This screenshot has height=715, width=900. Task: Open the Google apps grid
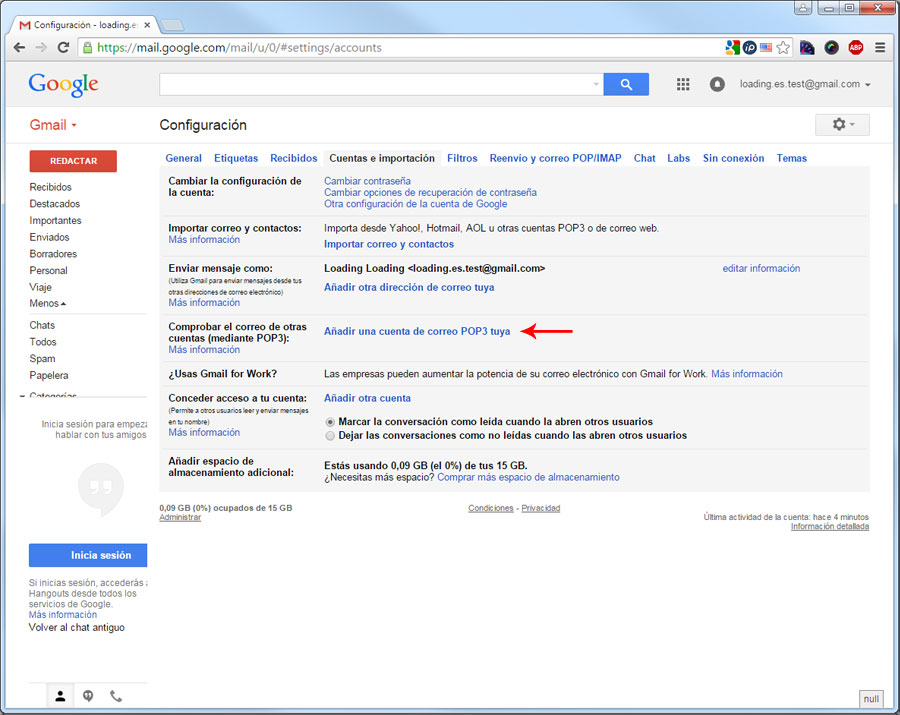coord(682,84)
